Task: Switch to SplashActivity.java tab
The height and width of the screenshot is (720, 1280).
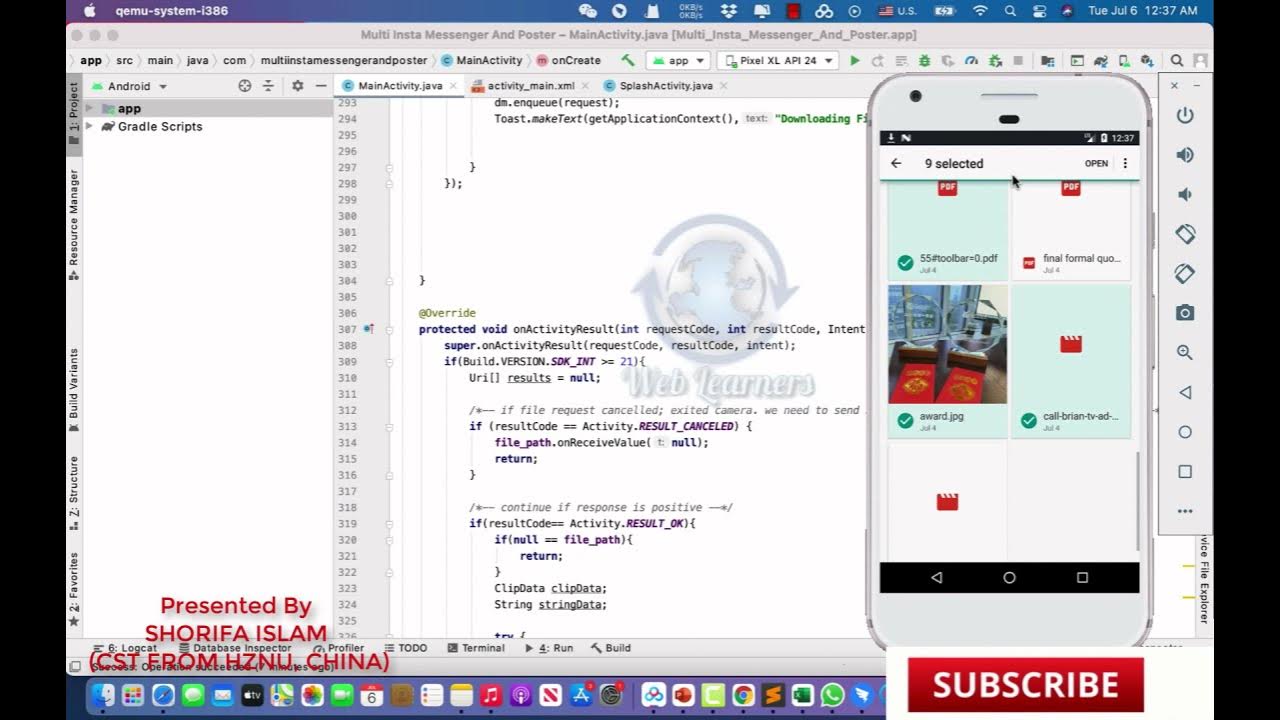Action: [665, 86]
